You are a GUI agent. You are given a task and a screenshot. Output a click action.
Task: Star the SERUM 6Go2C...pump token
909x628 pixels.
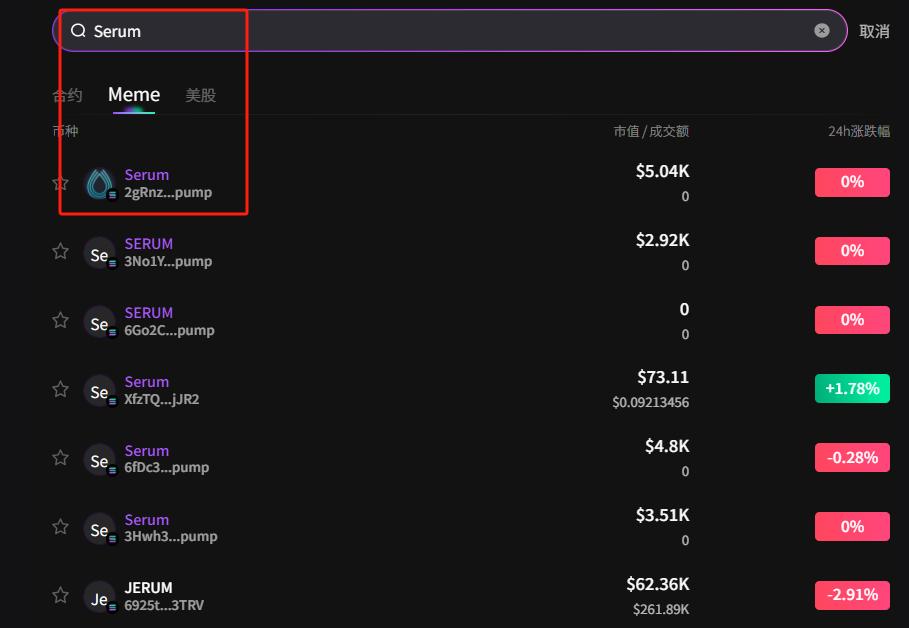[x=60, y=320]
